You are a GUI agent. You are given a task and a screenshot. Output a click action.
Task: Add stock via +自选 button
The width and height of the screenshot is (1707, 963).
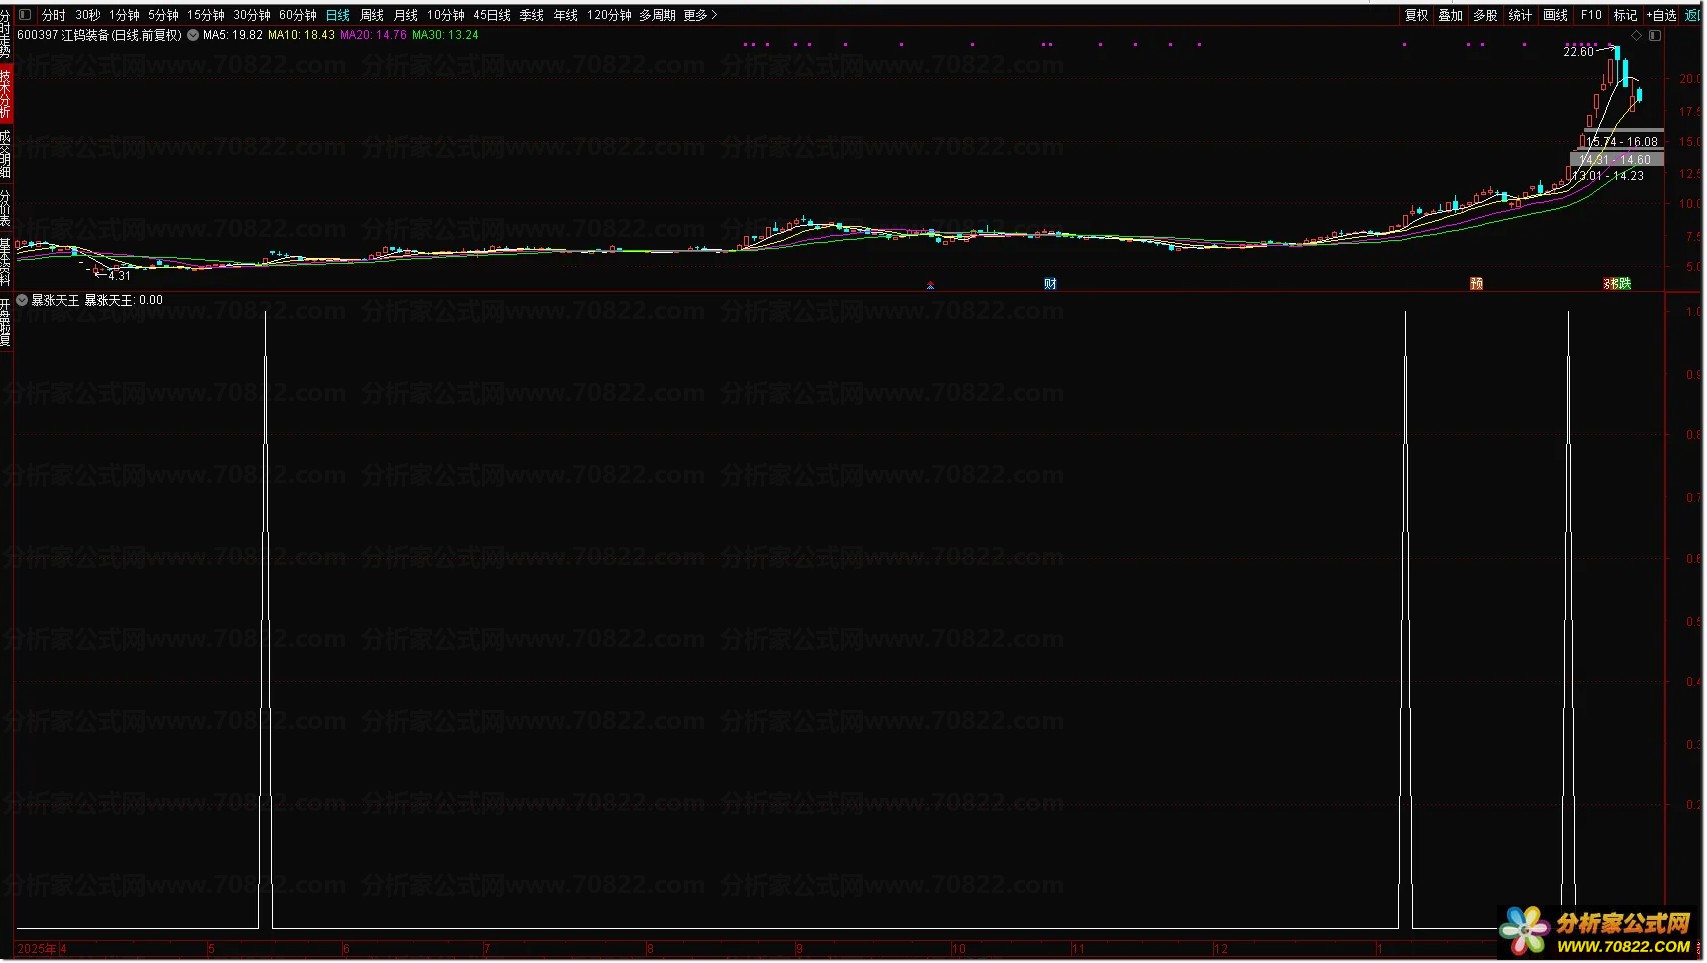[x=1661, y=15]
